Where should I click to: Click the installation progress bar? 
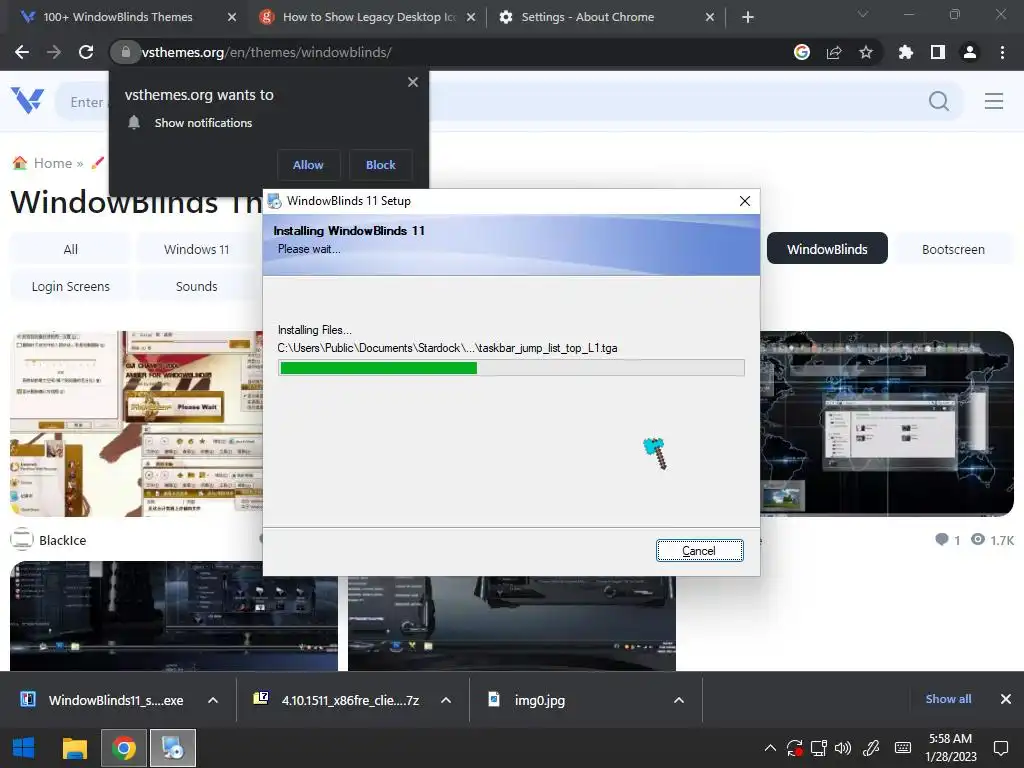tap(511, 368)
